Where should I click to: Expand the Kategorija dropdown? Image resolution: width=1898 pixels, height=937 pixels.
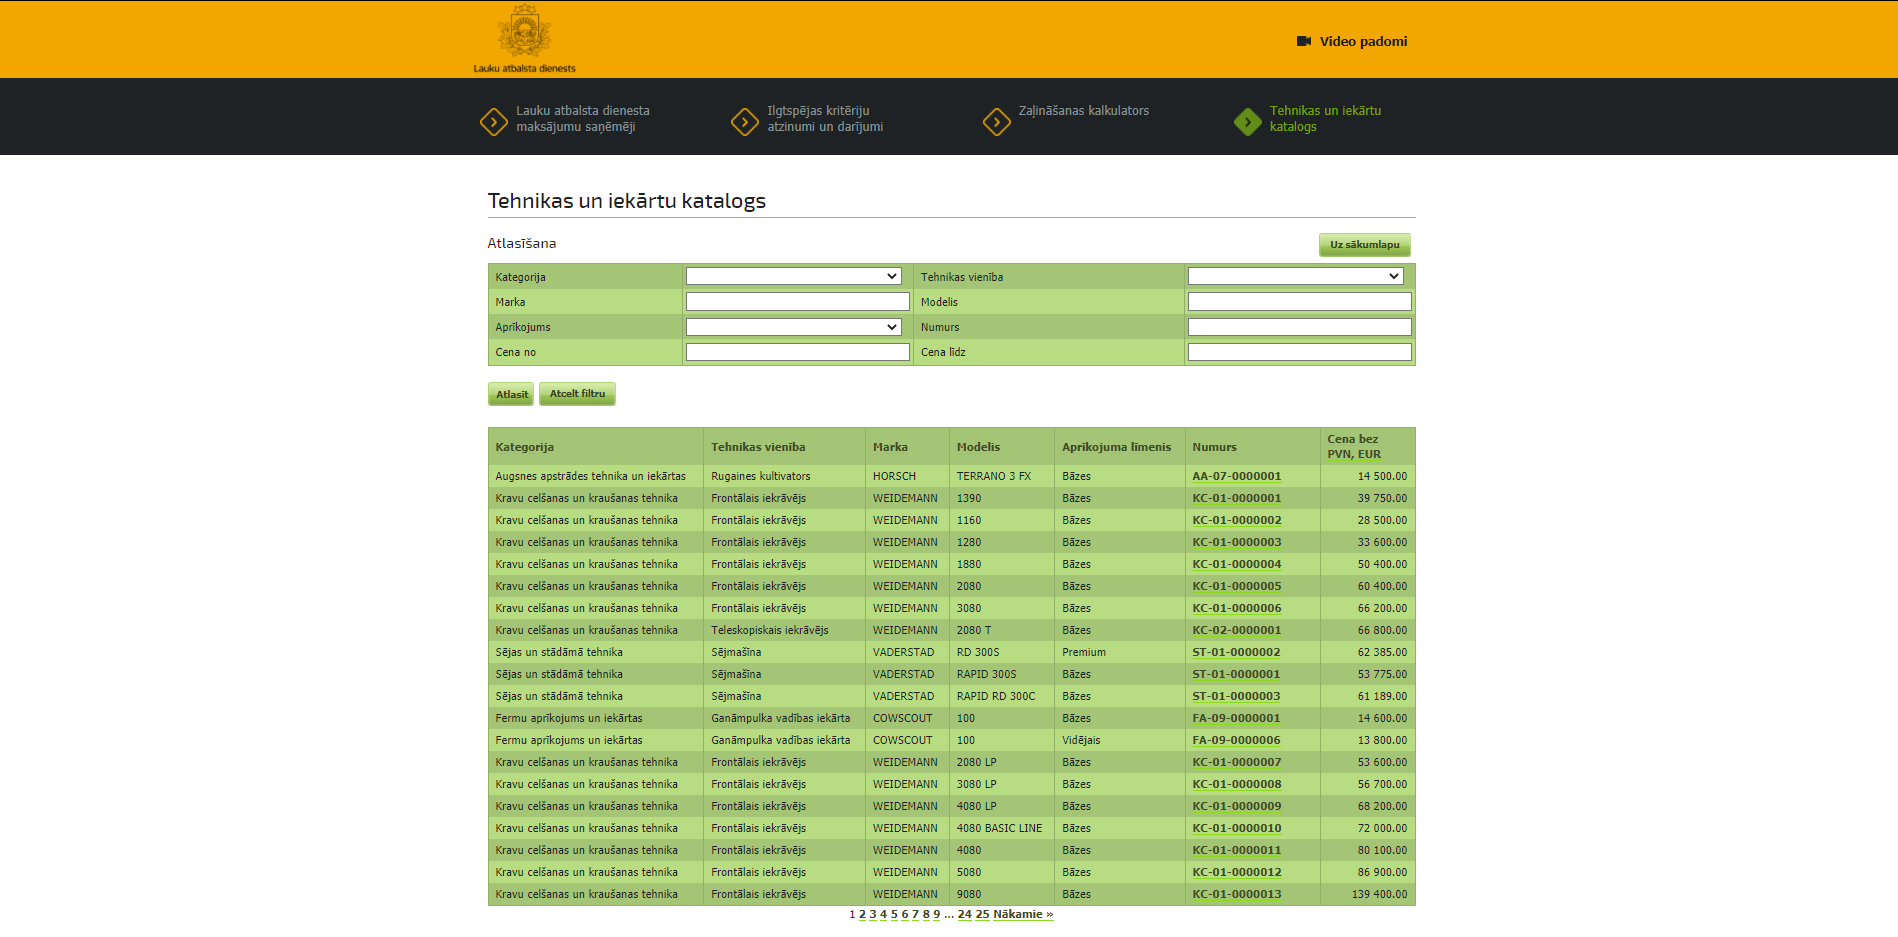(x=794, y=276)
